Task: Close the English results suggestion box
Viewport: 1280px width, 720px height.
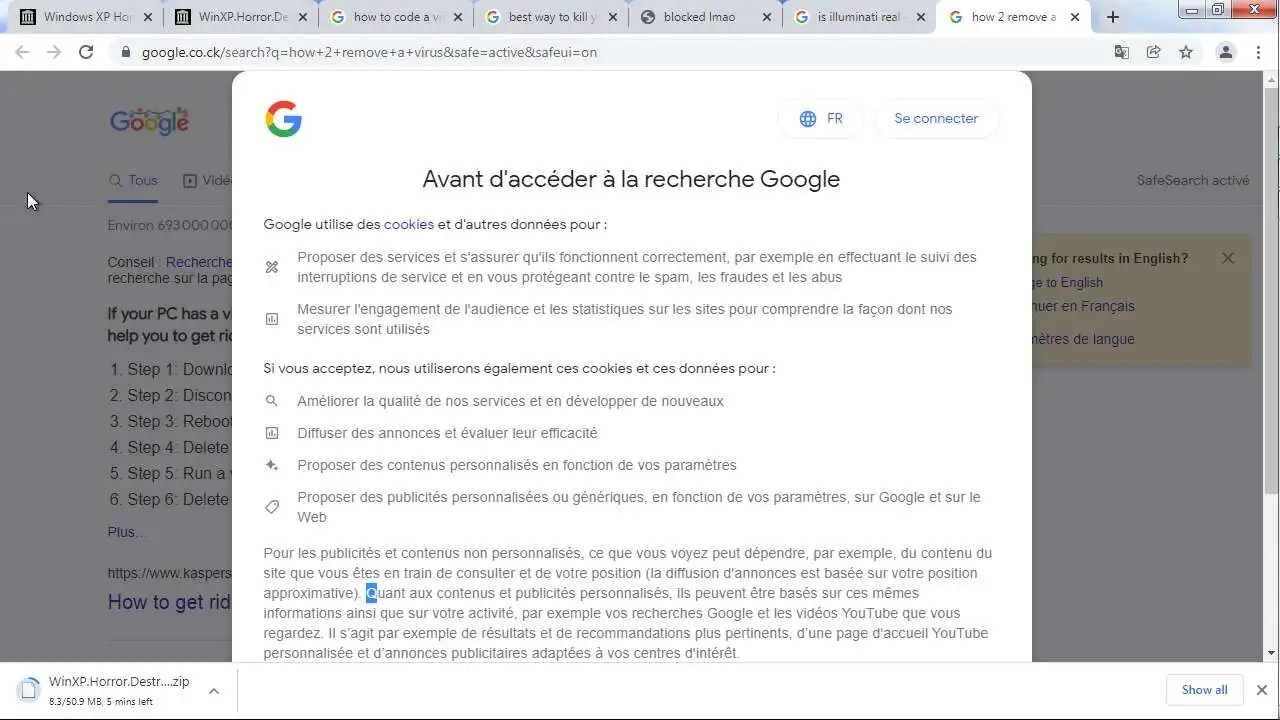Action: 1228,258
